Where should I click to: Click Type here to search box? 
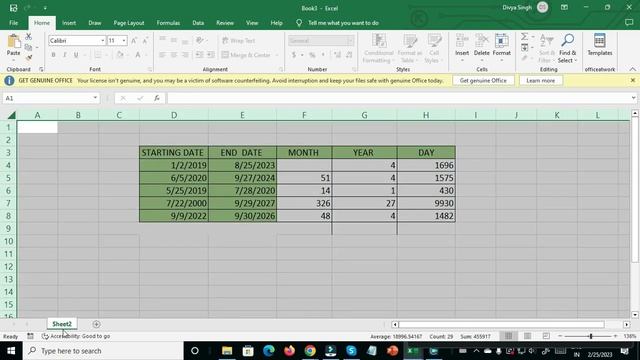pyautogui.click(x=103, y=351)
